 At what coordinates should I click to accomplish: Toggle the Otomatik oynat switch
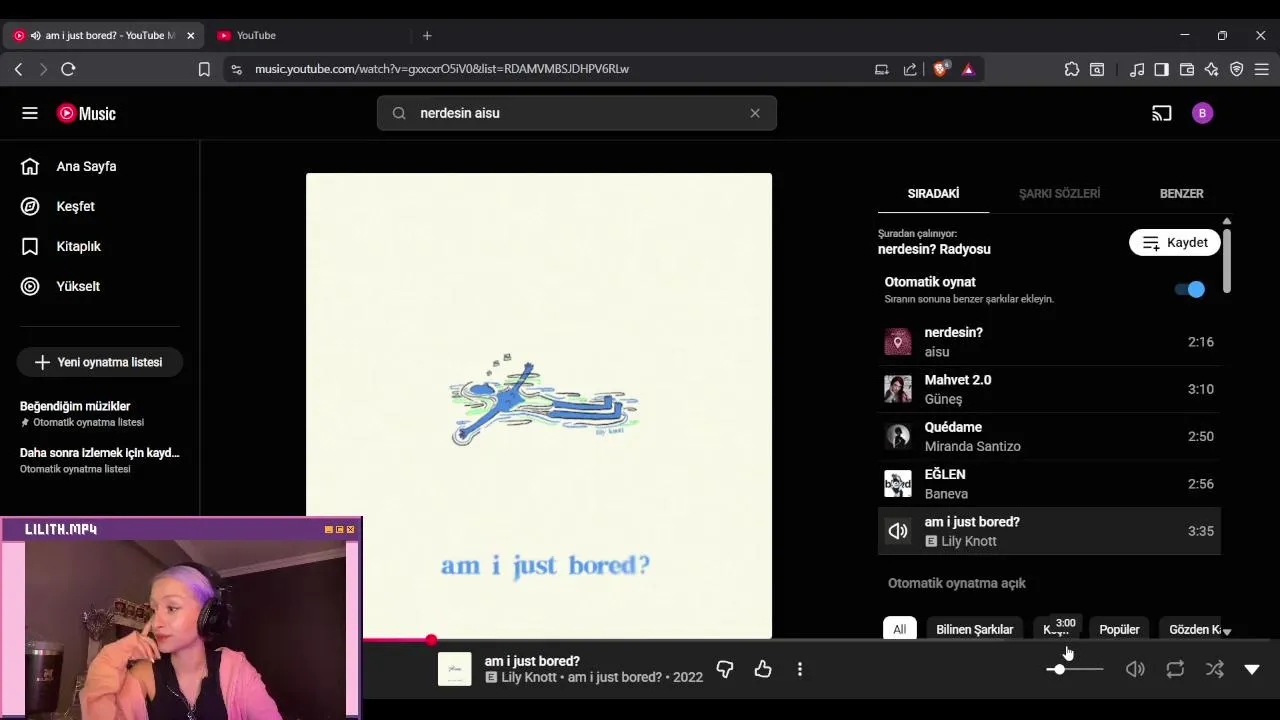(x=1189, y=289)
